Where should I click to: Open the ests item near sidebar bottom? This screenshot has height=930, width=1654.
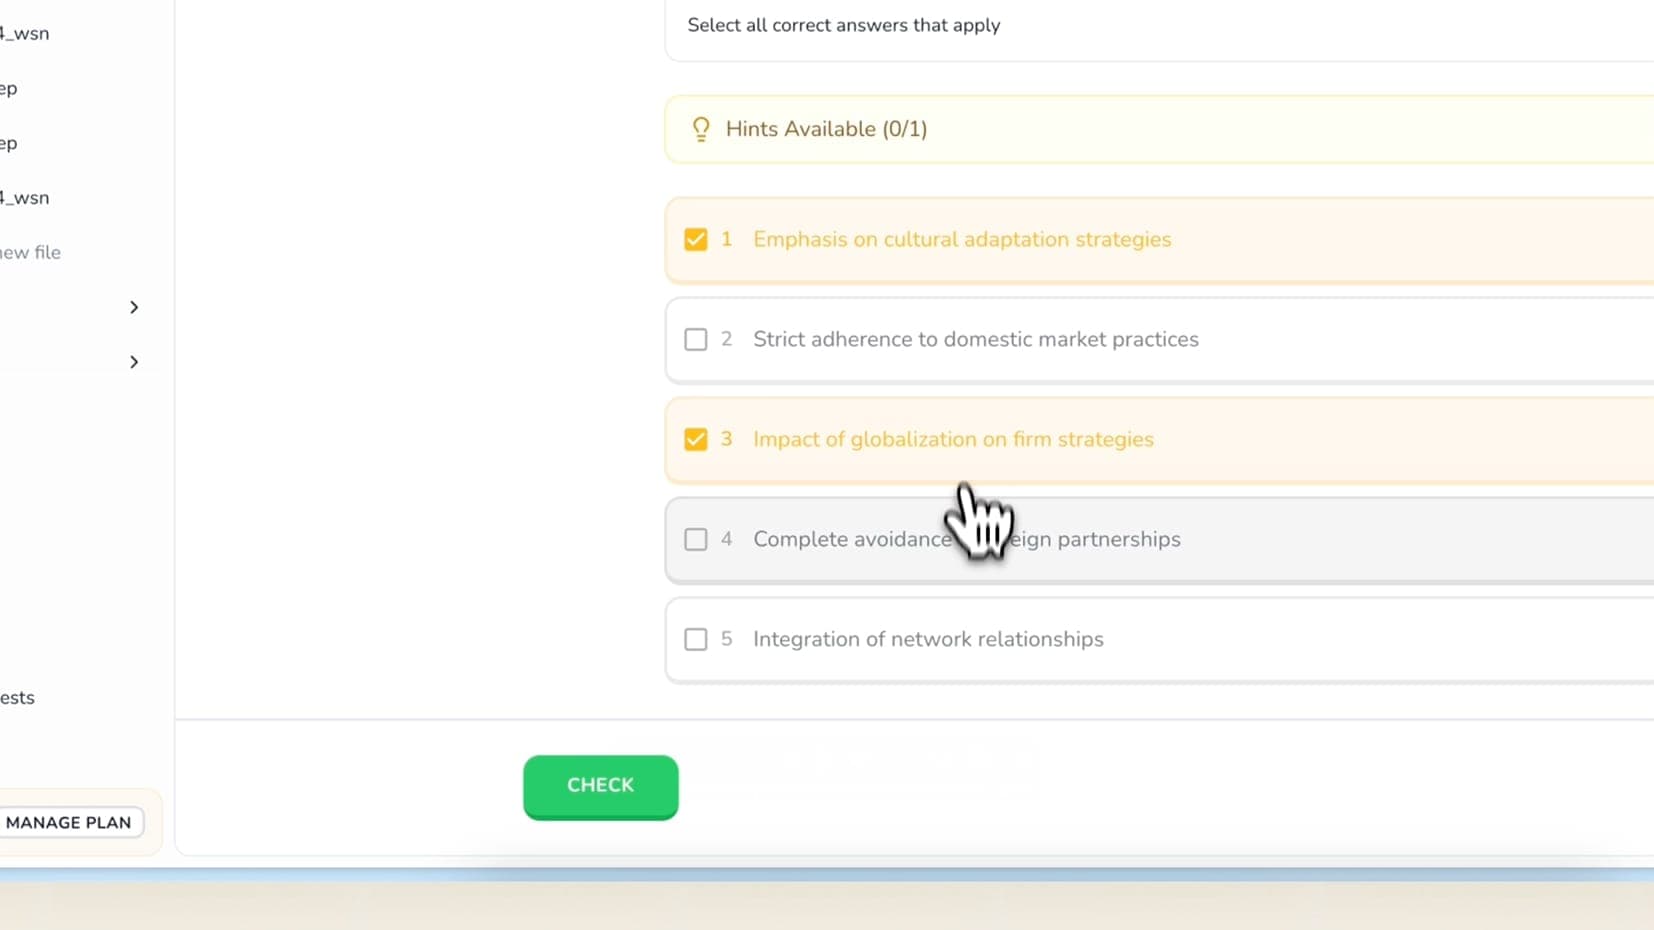pos(15,697)
